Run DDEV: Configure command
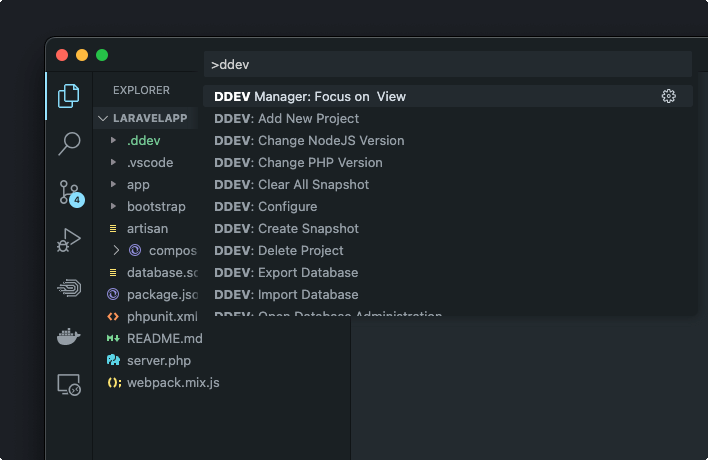 [x=447, y=206]
